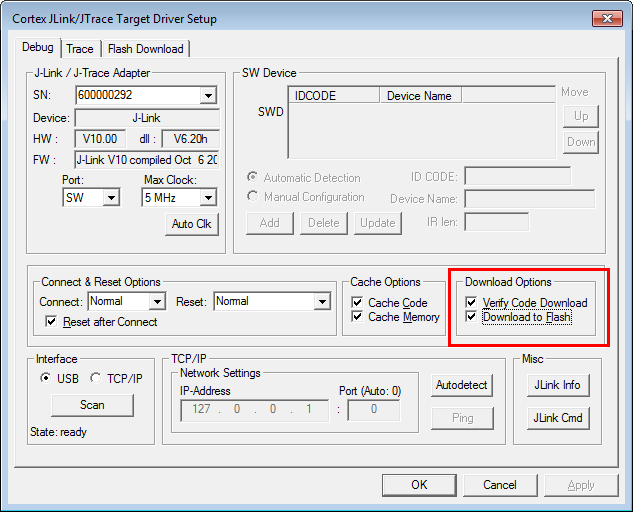Click the JLink Cmd button
633x512 pixels.
click(x=558, y=418)
